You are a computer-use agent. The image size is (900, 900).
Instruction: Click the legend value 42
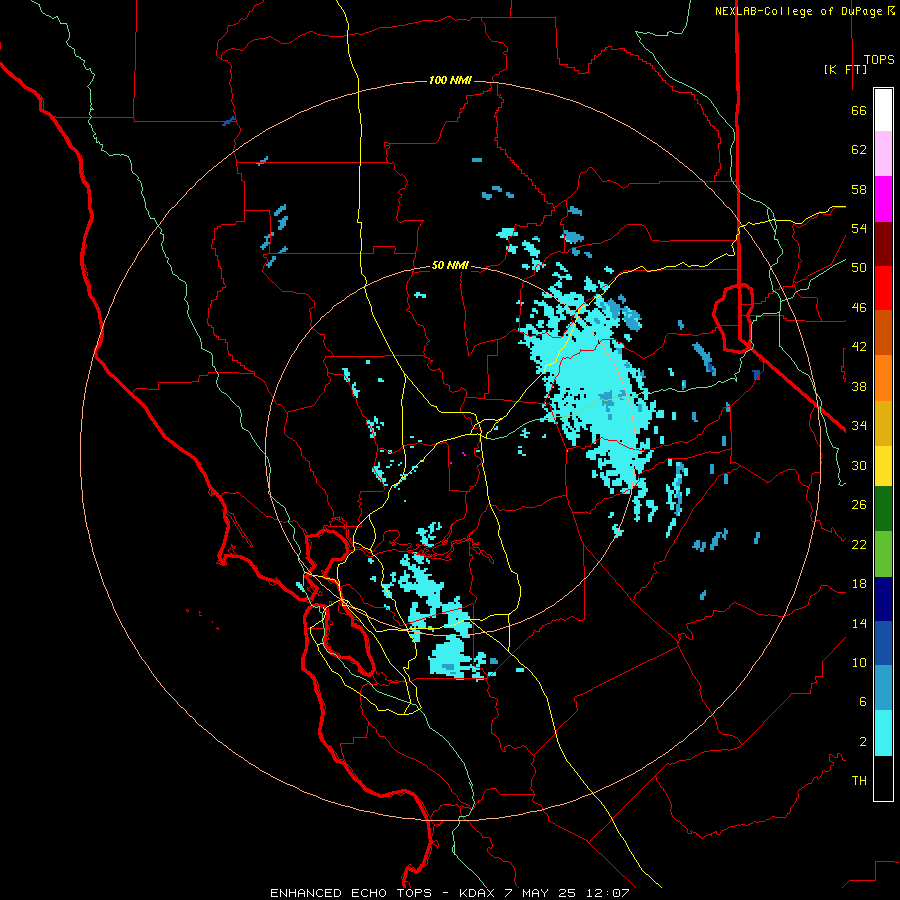(859, 346)
